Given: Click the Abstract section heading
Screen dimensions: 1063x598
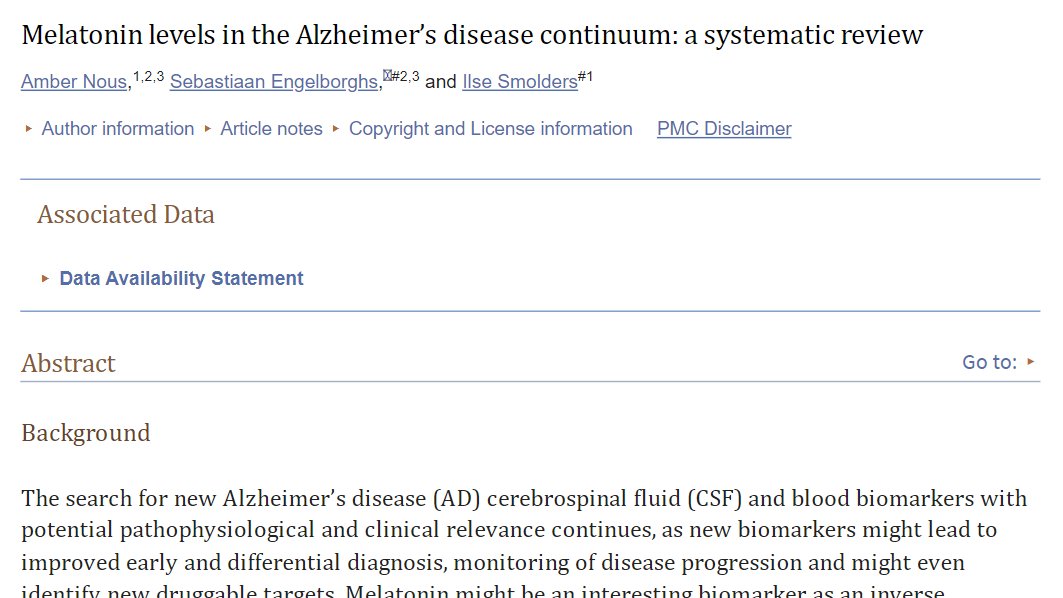Looking at the screenshot, I should pos(68,363).
